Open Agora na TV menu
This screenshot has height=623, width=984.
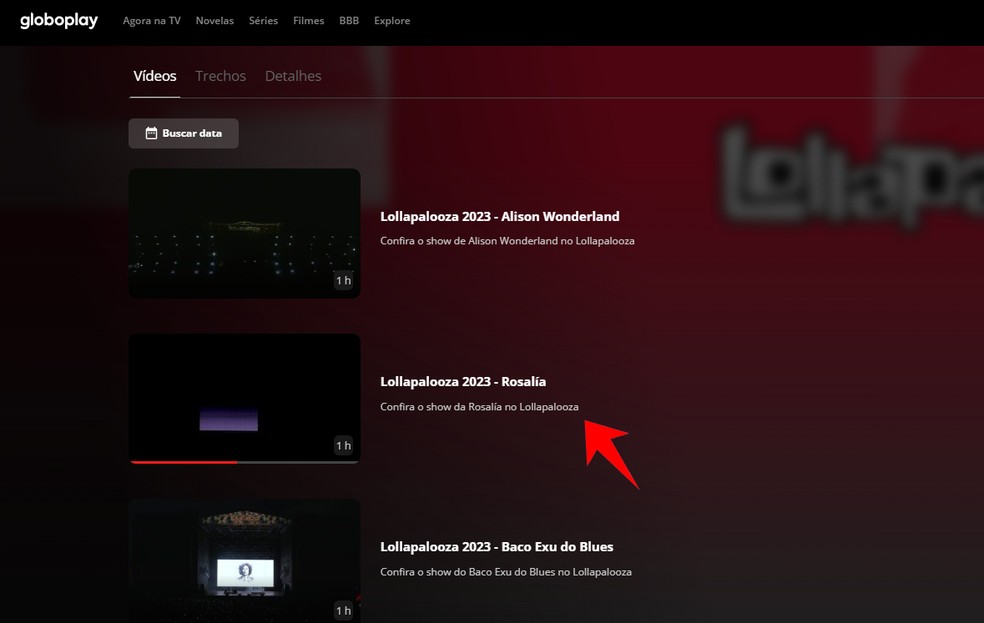tap(152, 21)
